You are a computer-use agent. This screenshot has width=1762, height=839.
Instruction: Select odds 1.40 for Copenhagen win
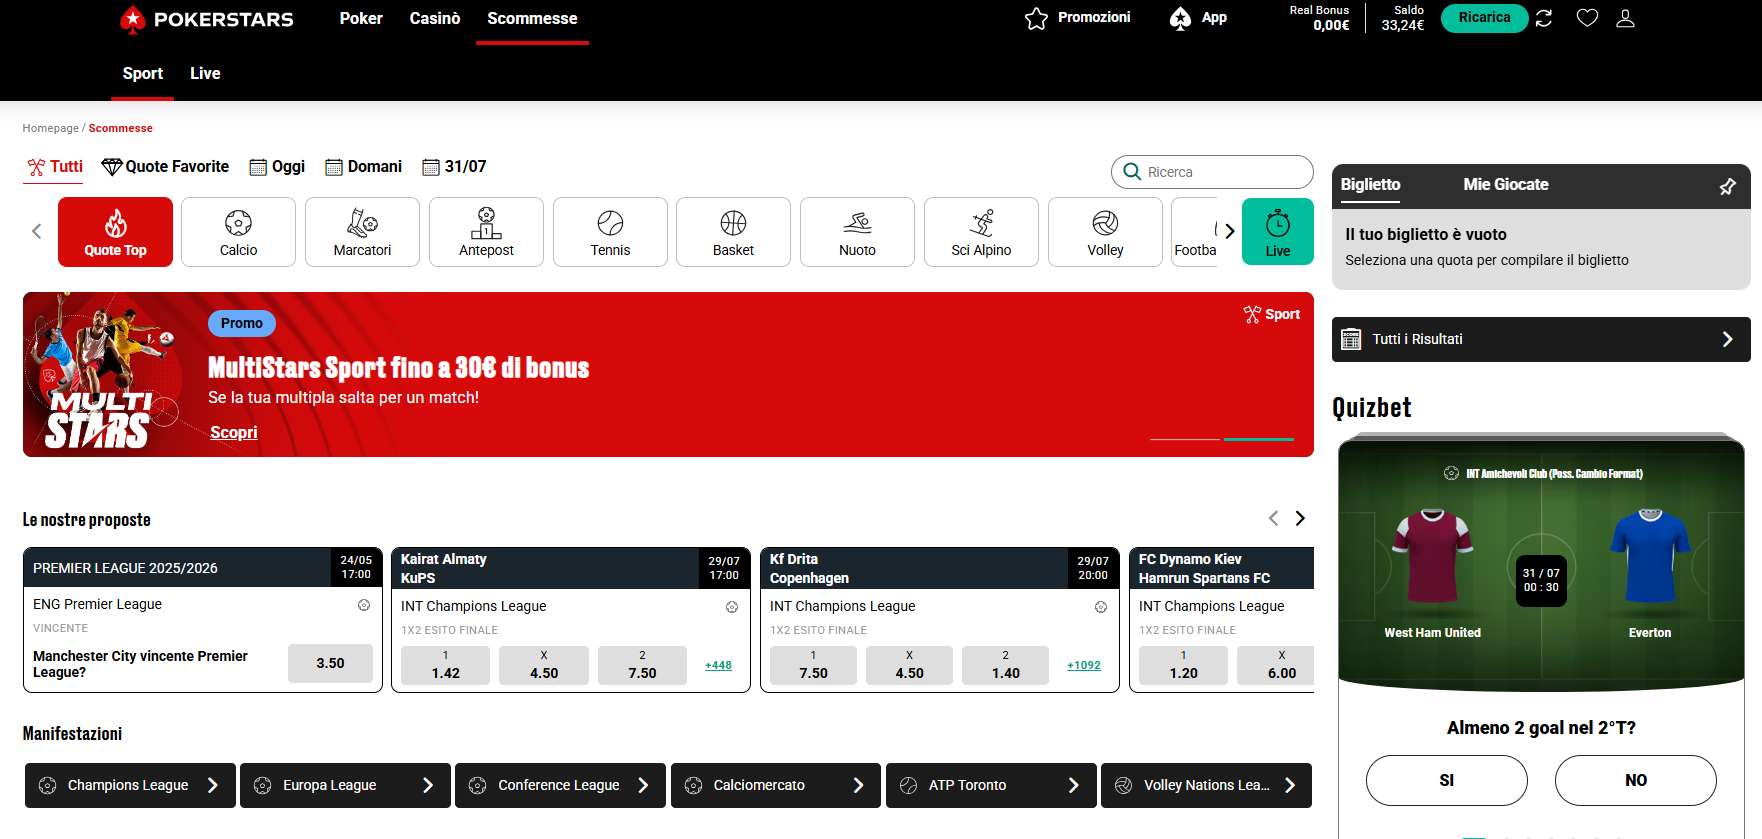tap(1005, 665)
